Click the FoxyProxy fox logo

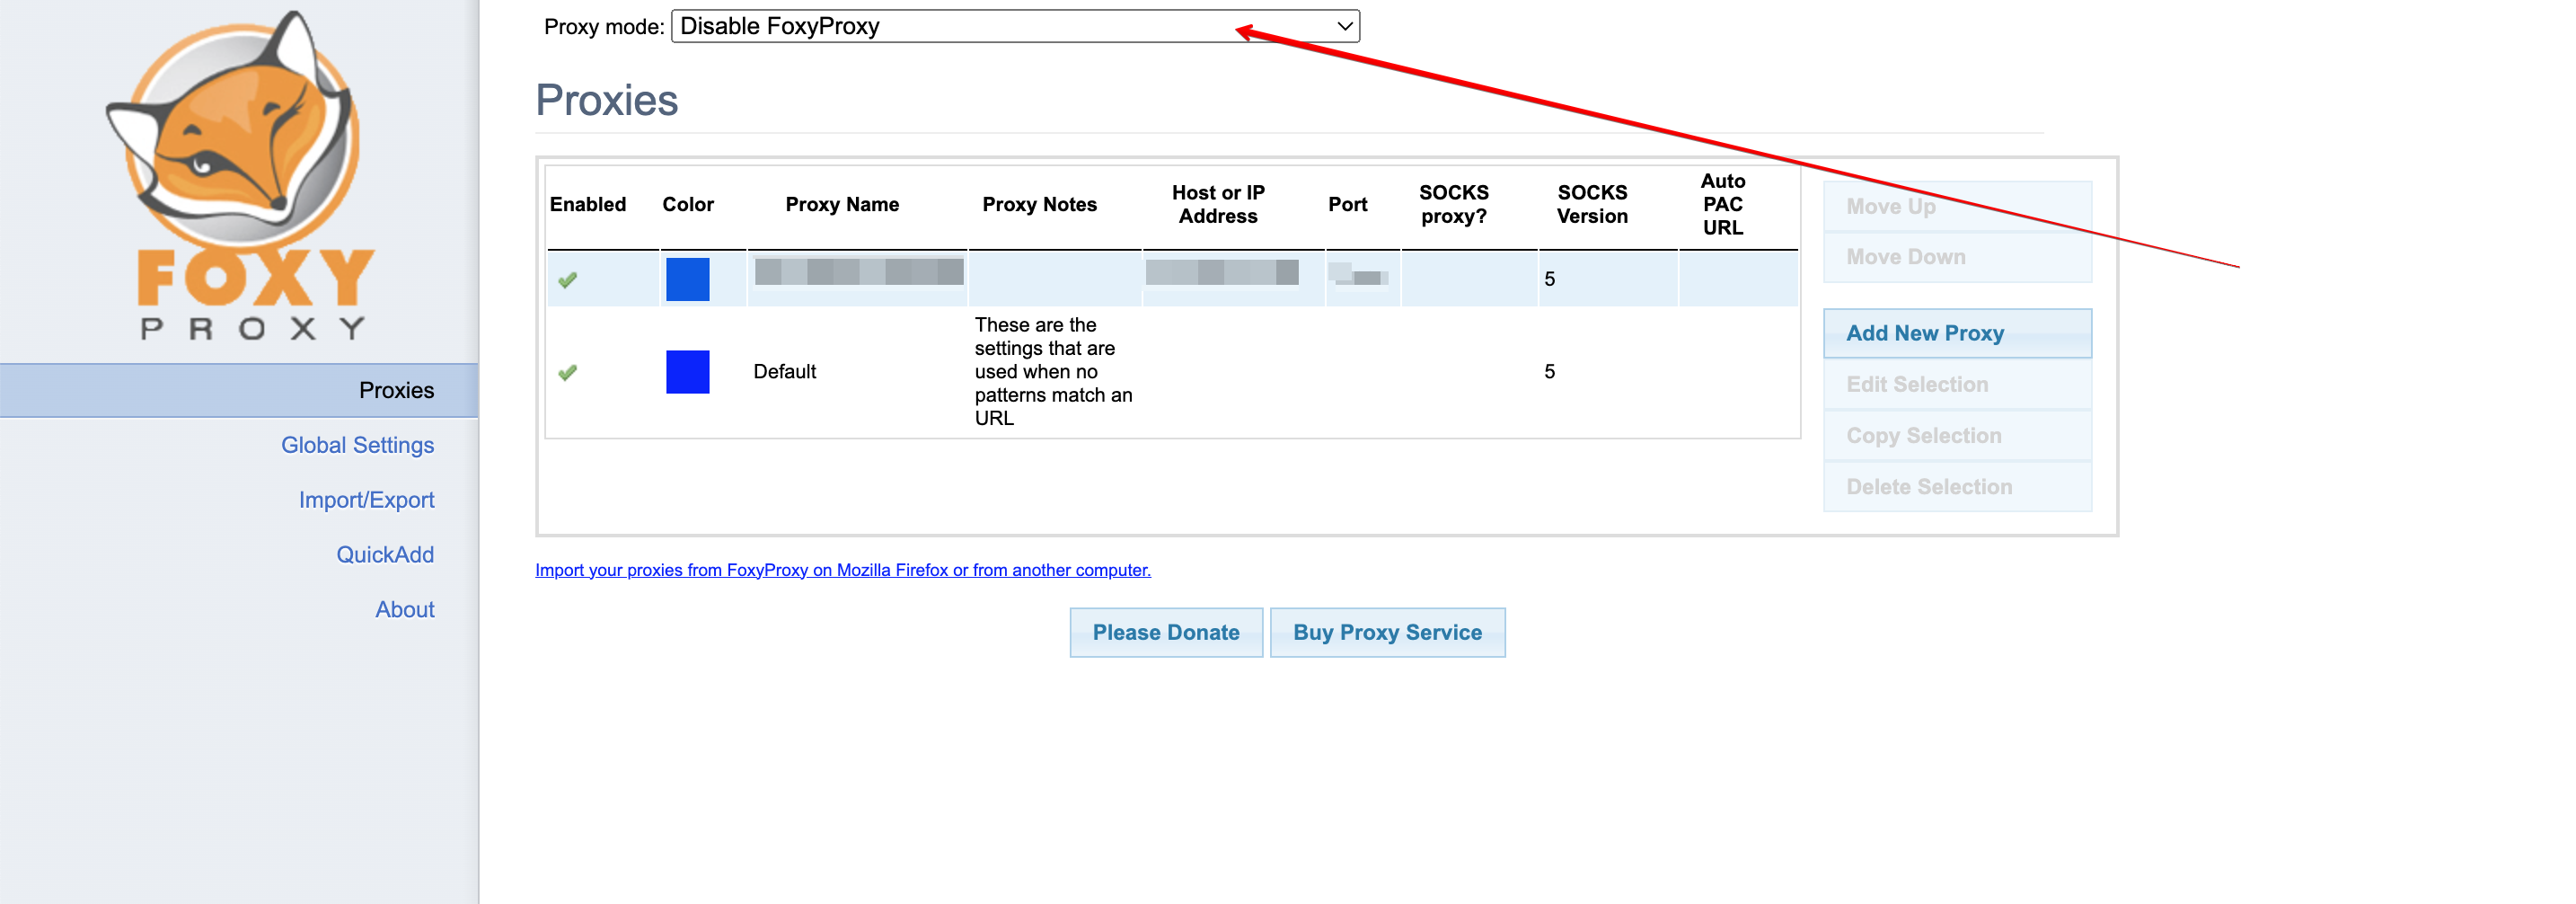click(x=241, y=176)
